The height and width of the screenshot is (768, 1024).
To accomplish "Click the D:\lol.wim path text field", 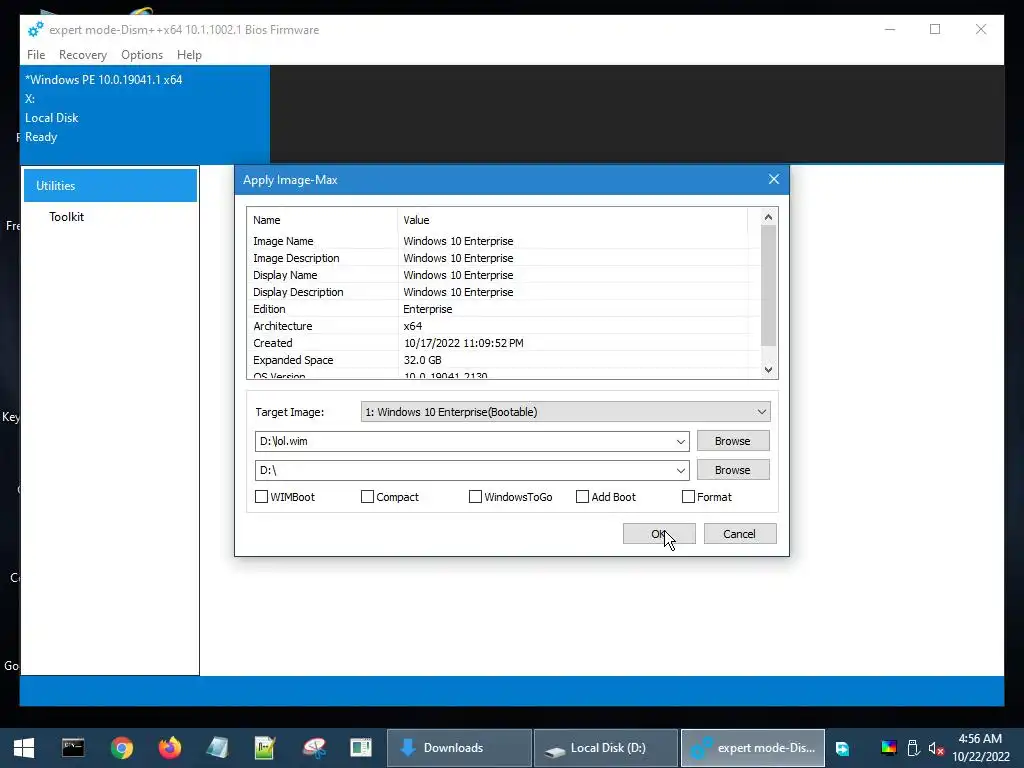I will pos(464,441).
